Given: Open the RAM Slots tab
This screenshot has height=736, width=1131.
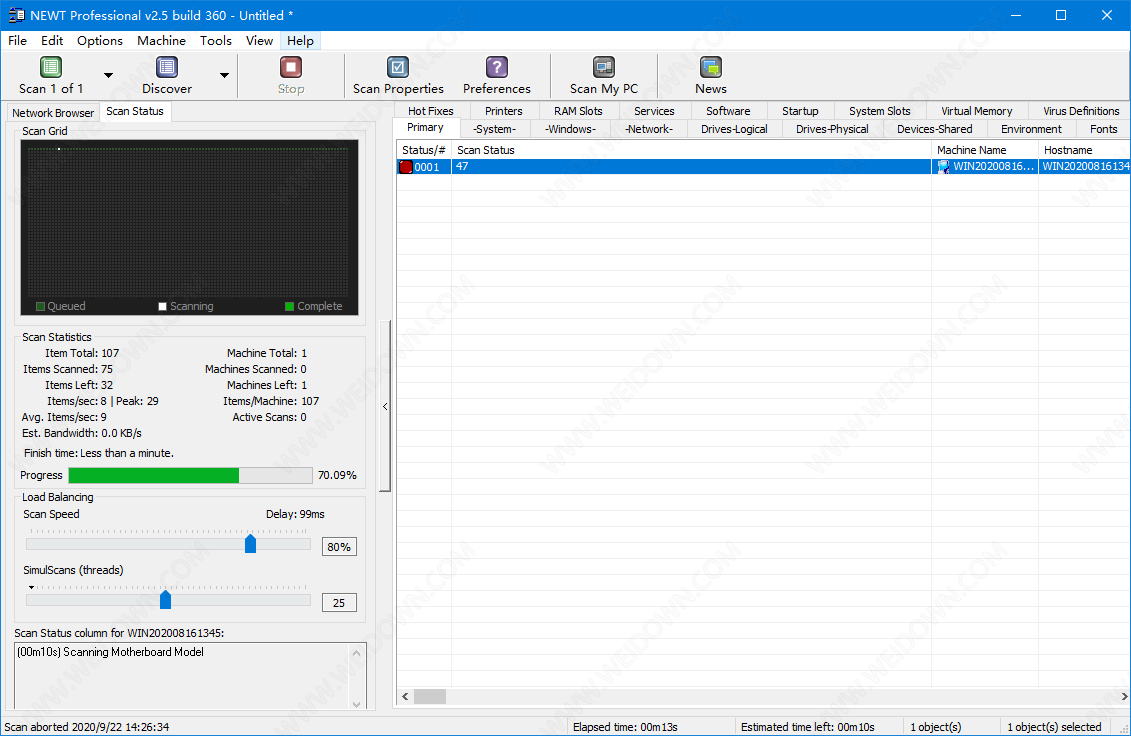Looking at the screenshot, I should [578, 111].
